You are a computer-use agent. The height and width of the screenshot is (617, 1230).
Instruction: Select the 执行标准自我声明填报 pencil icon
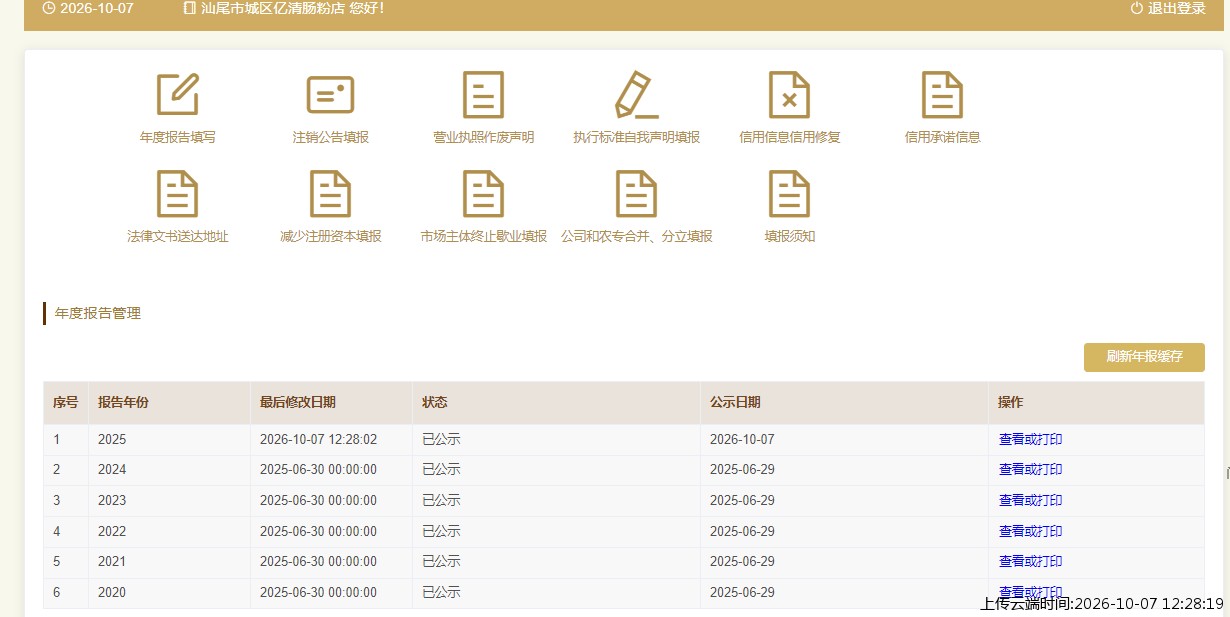(636, 95)
